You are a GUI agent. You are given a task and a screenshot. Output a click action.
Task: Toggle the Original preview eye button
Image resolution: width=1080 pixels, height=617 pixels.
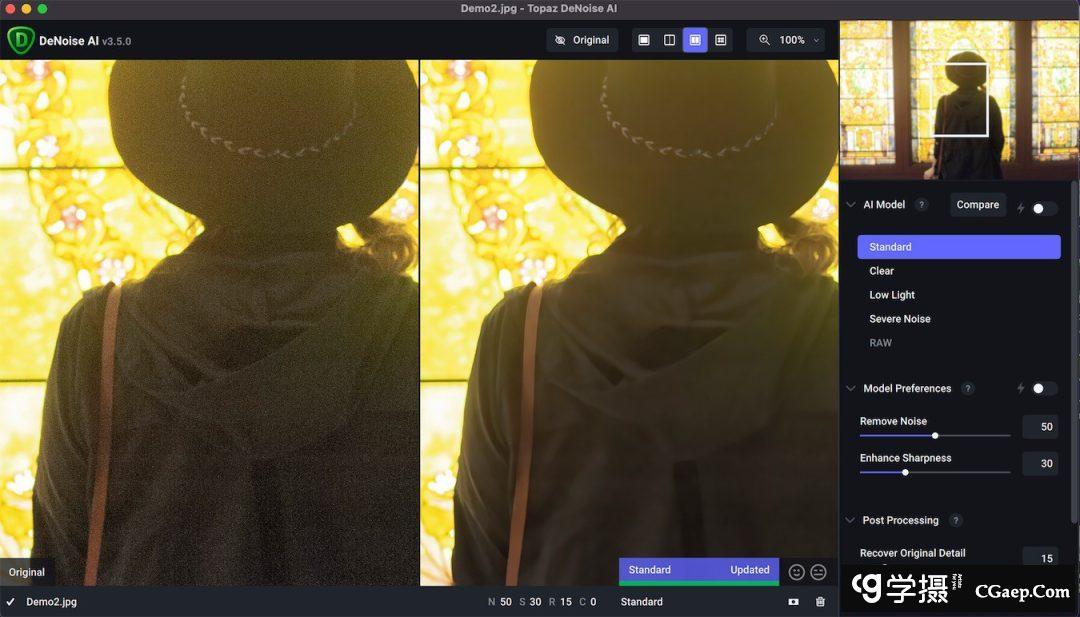582,40
